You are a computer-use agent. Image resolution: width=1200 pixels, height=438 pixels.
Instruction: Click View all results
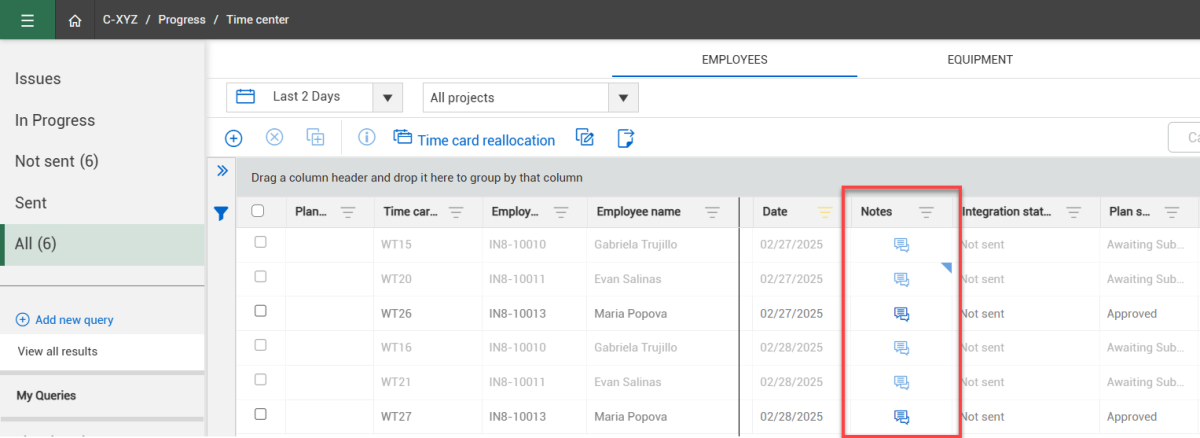click(x=57, y=351)
